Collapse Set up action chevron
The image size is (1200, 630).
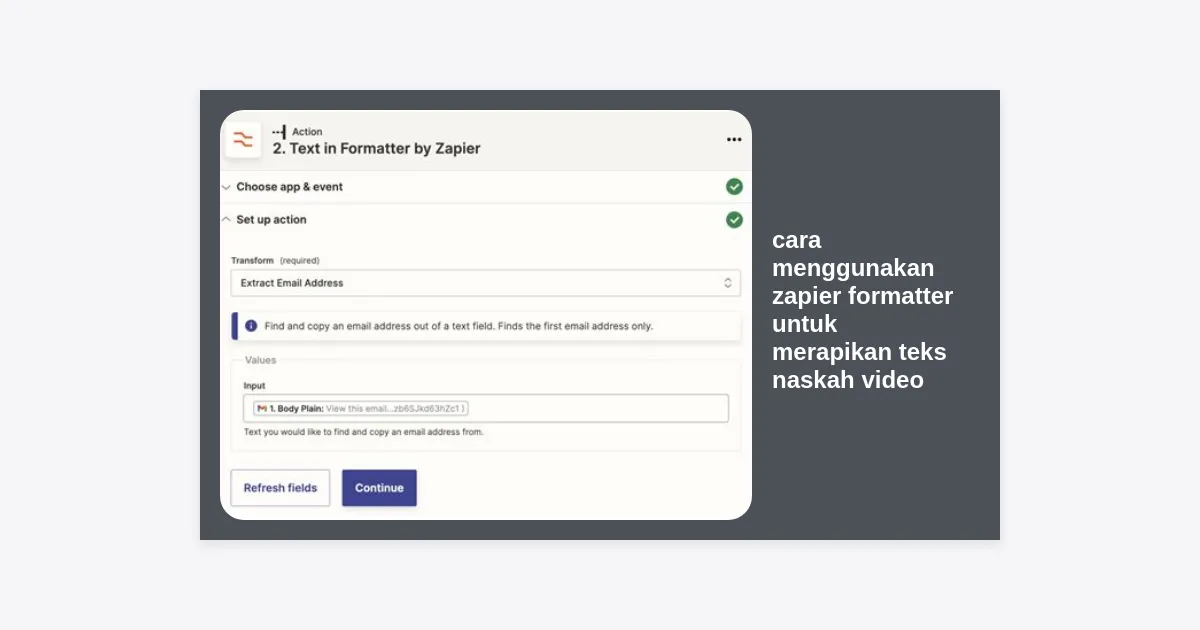(x=226, y=220)
